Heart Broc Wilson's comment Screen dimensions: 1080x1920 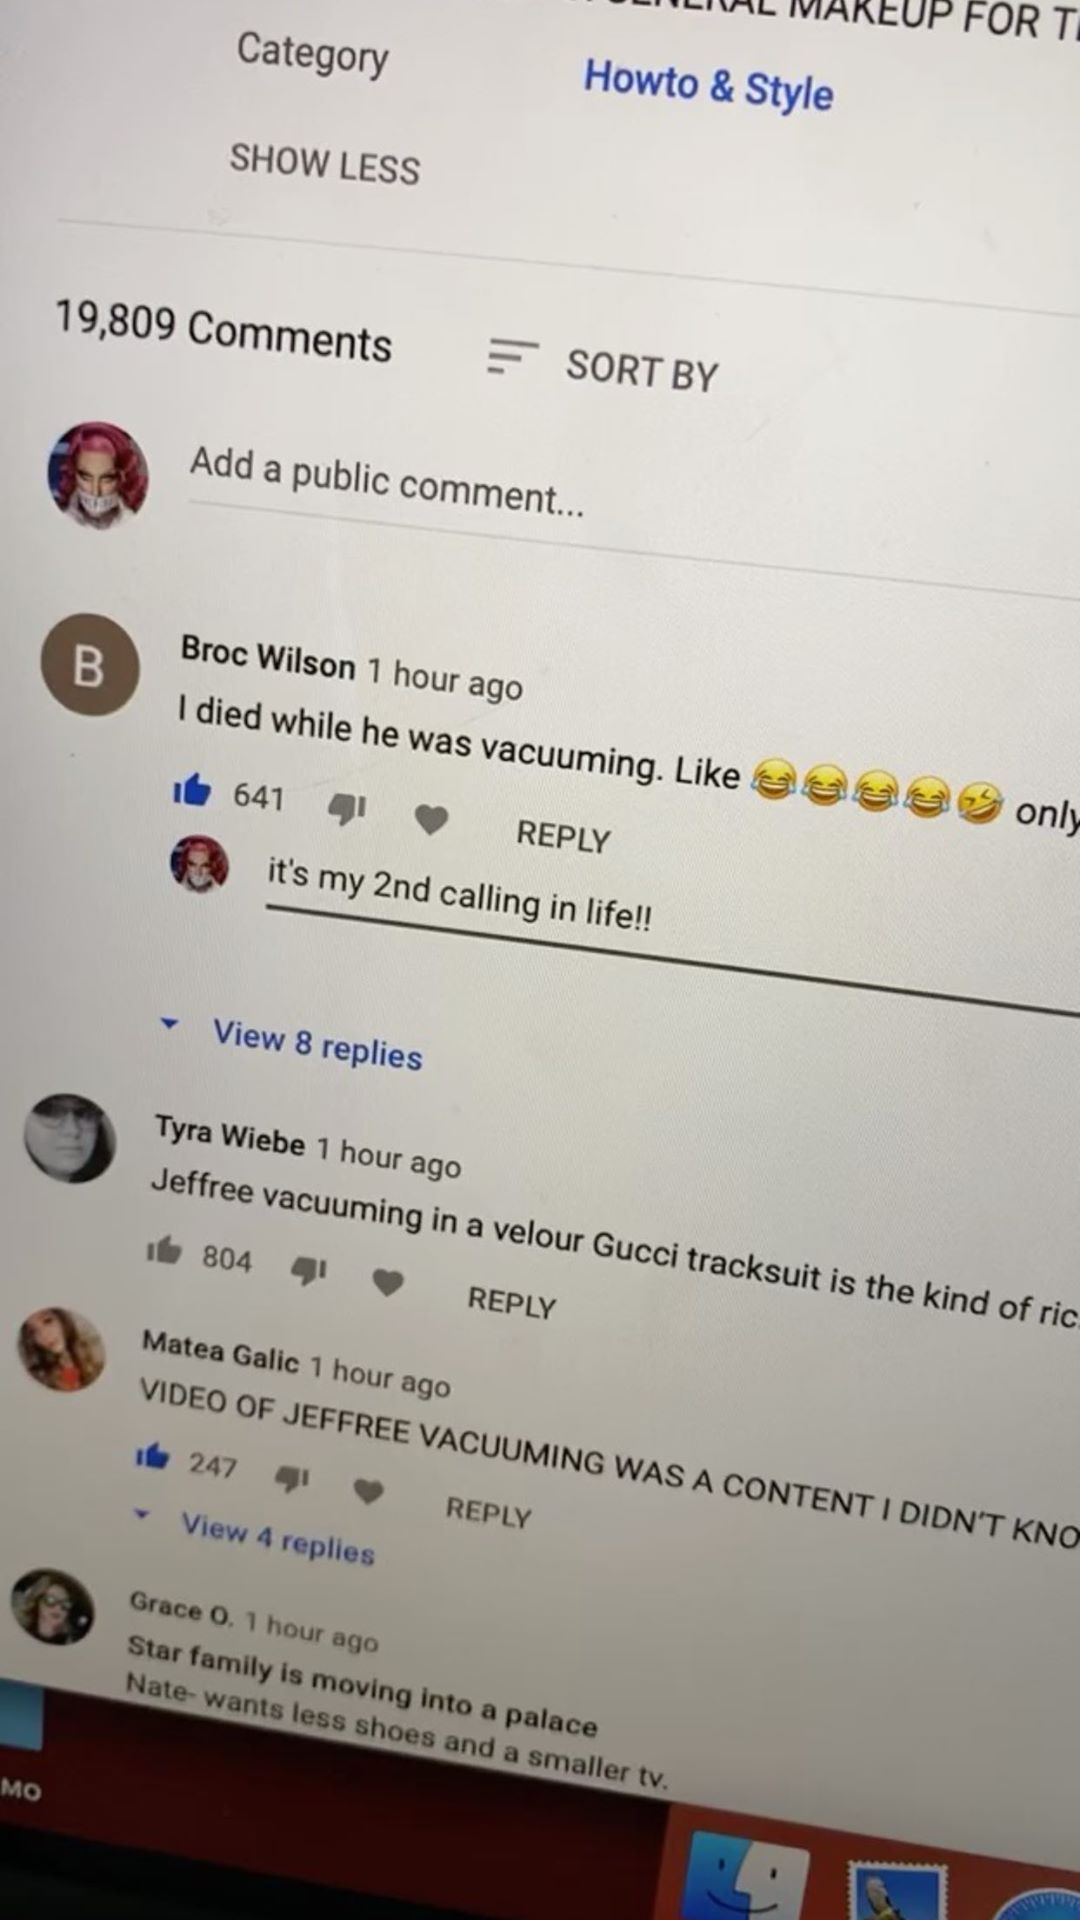pos(431,820)
